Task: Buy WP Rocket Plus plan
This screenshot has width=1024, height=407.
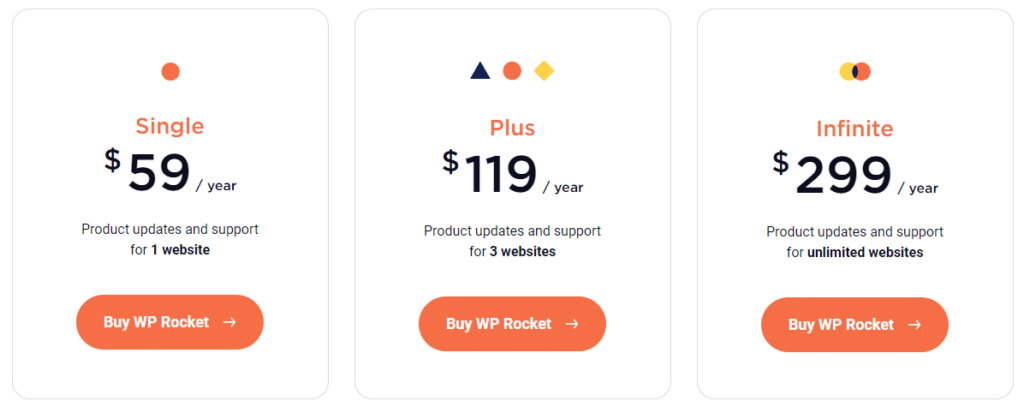Action: click(x=499, y=324)
